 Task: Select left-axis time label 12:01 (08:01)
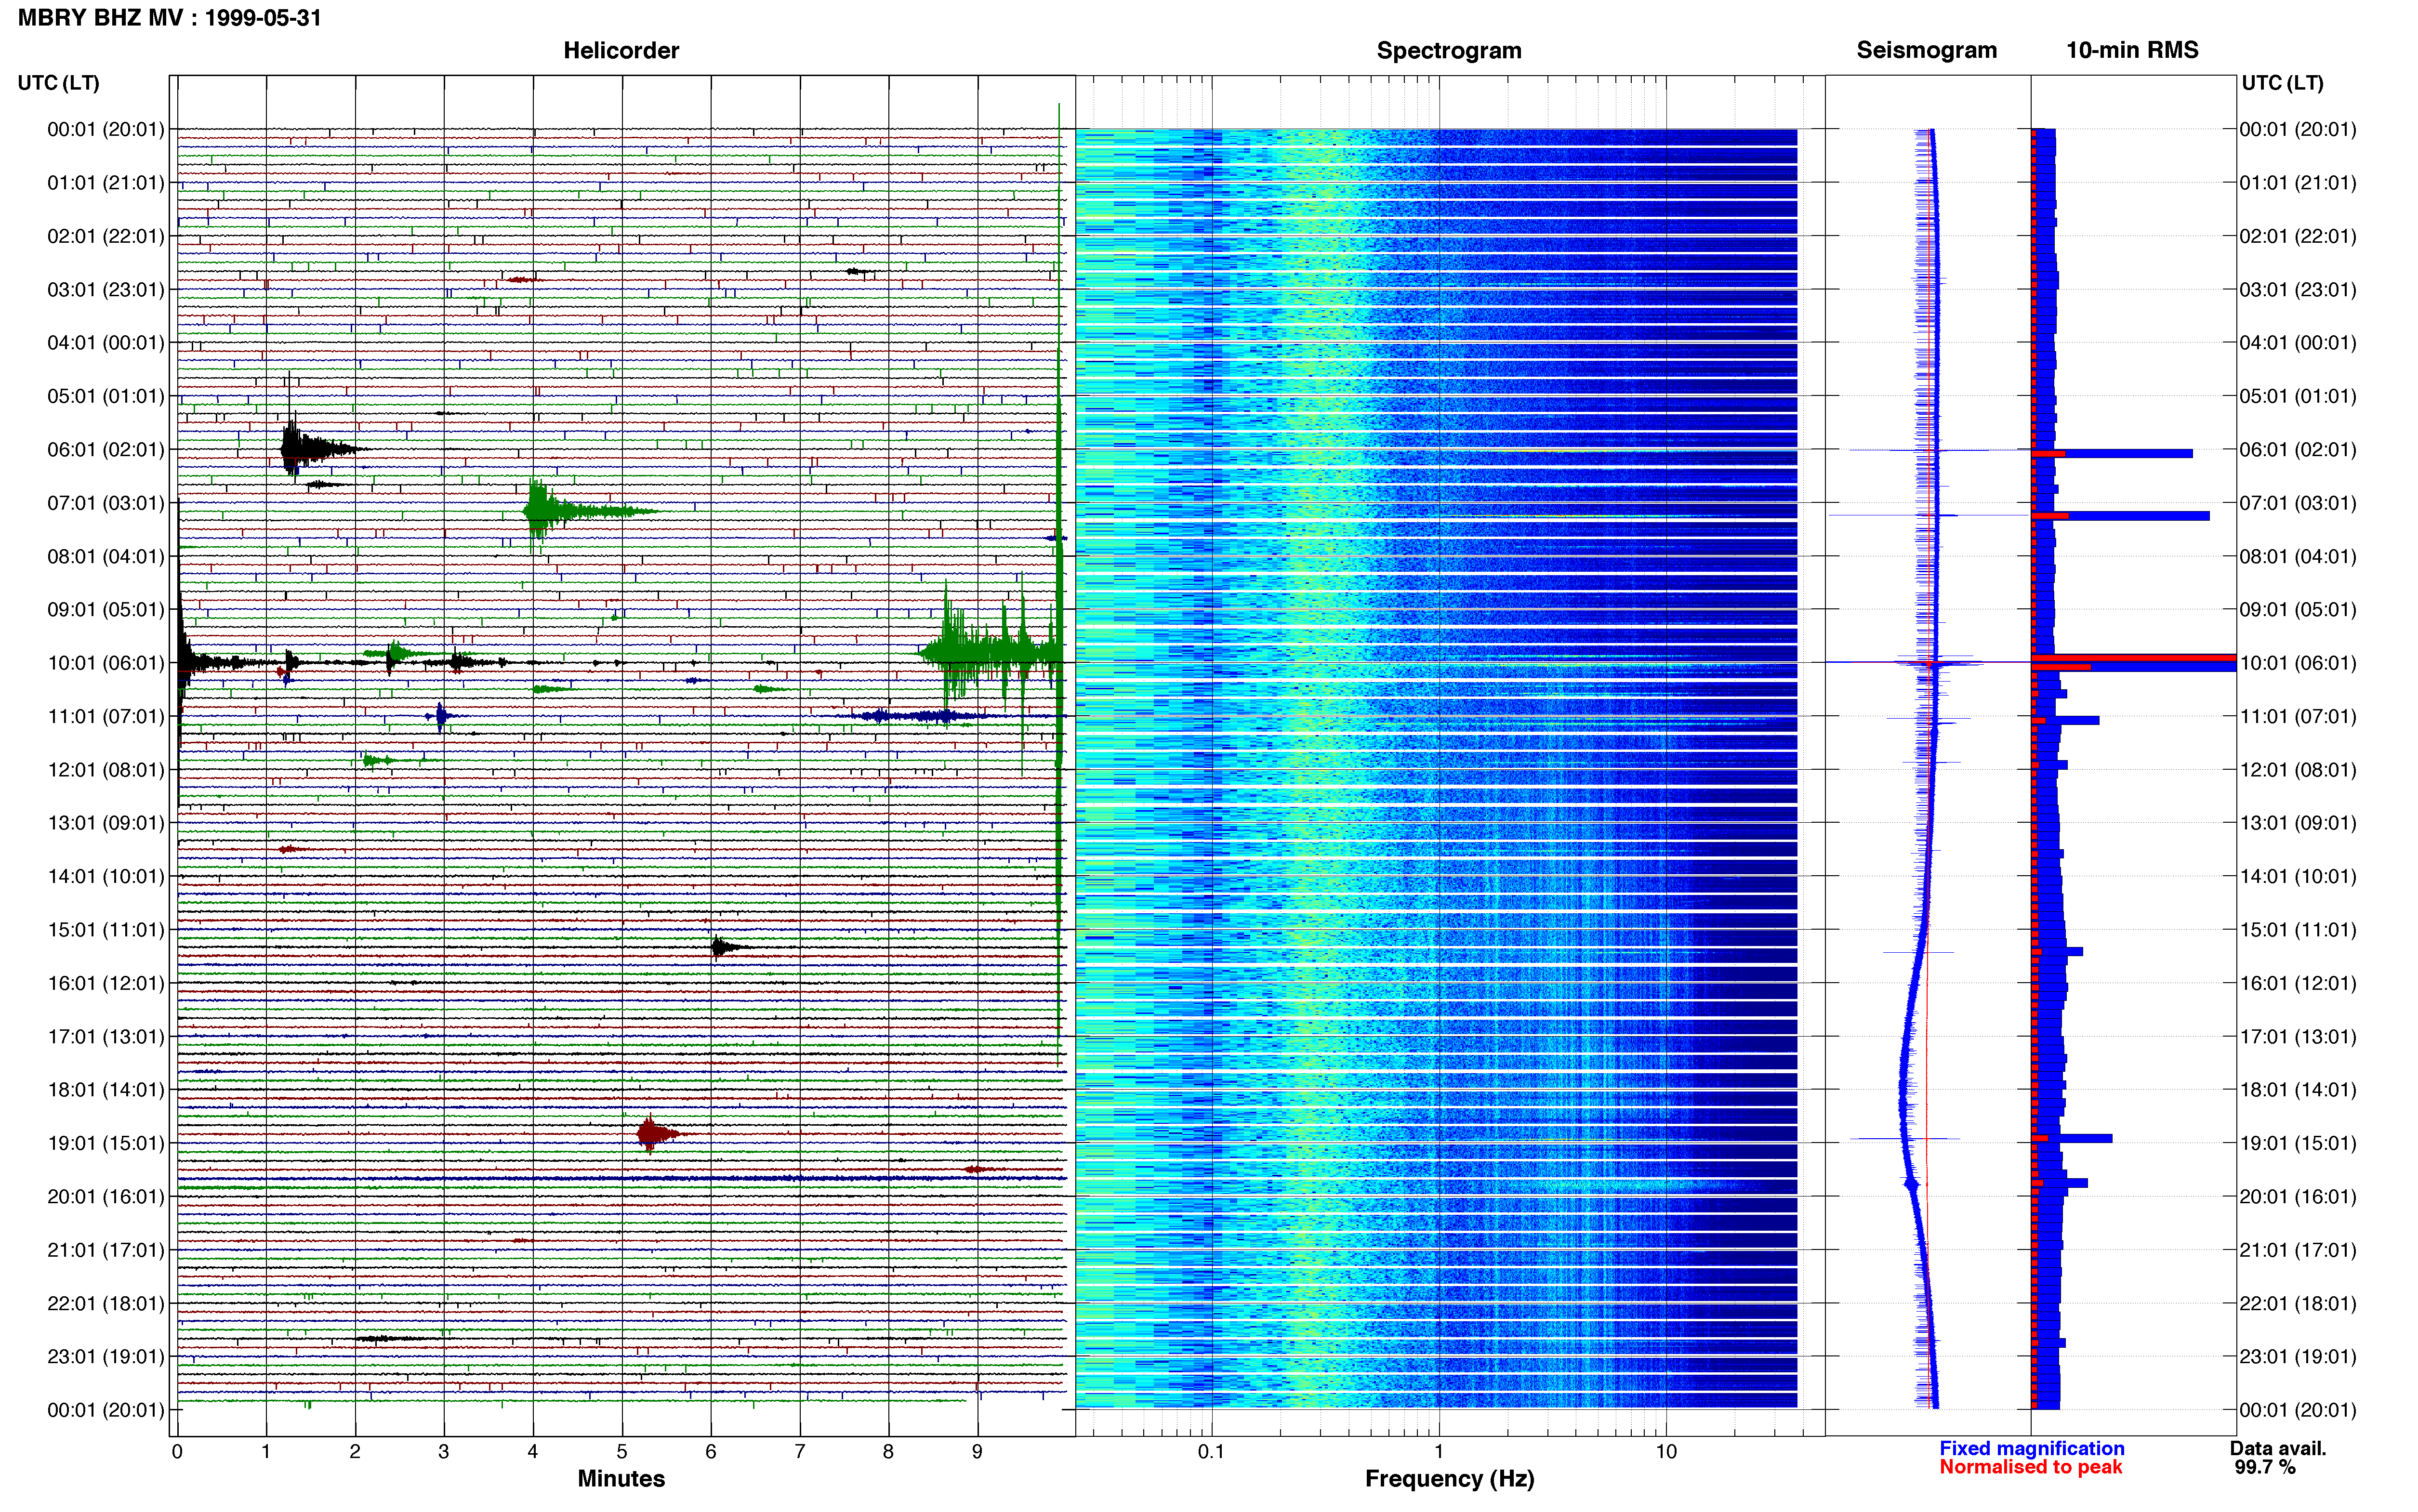pos(106,770)
